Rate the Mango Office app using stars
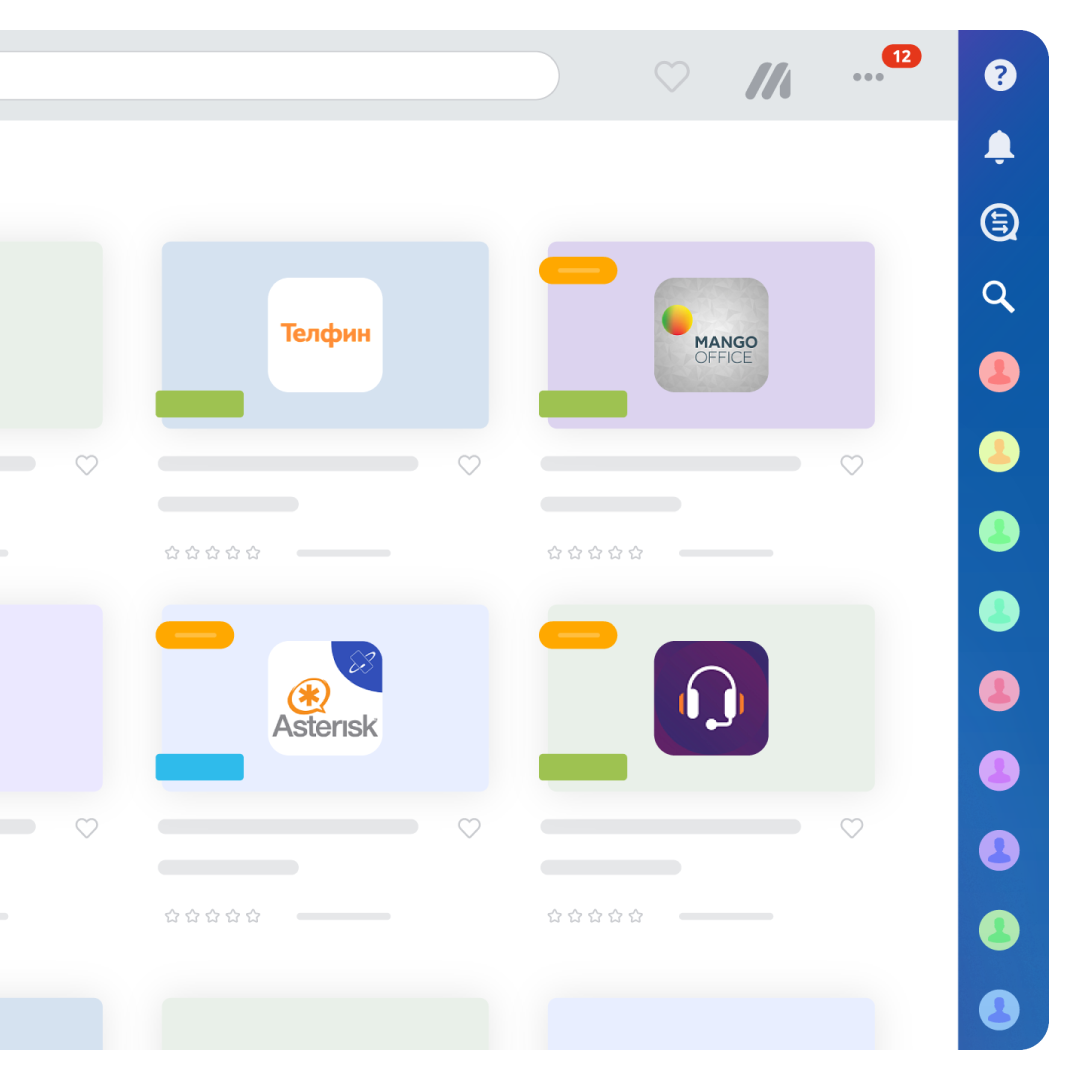 tap(595, 552)
